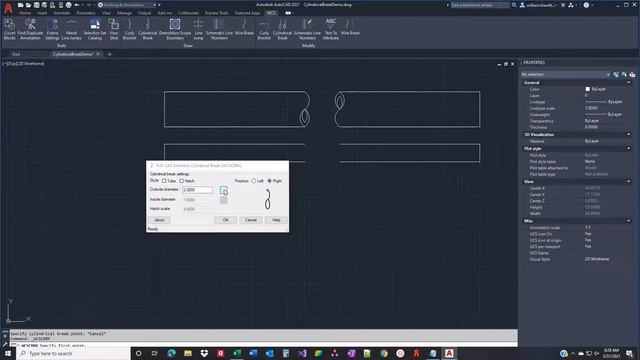Click the Count Blocks tool
Viewport: 640px width, 360px height.
tap(9, 29)
